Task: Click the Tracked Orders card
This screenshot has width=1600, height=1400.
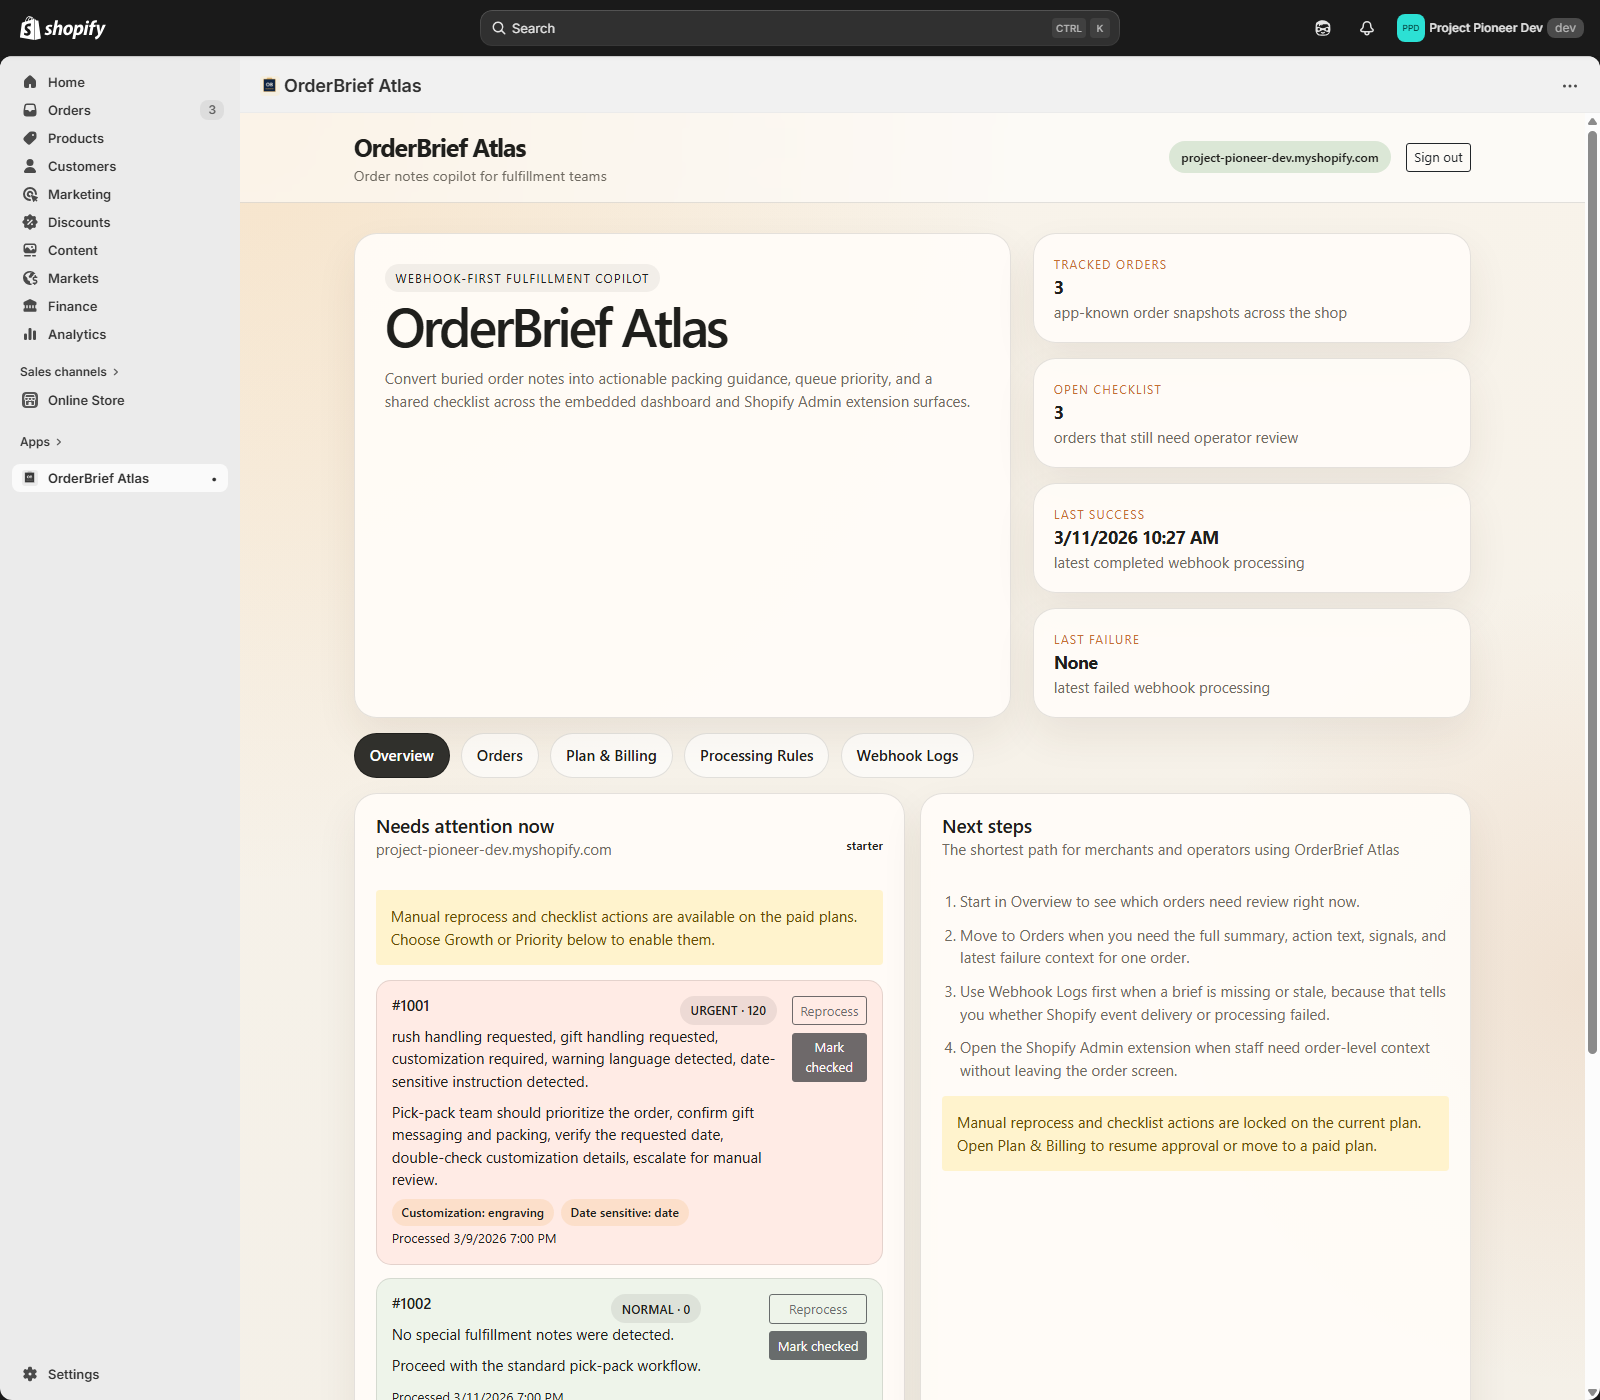Action: tap(1251, 289)
